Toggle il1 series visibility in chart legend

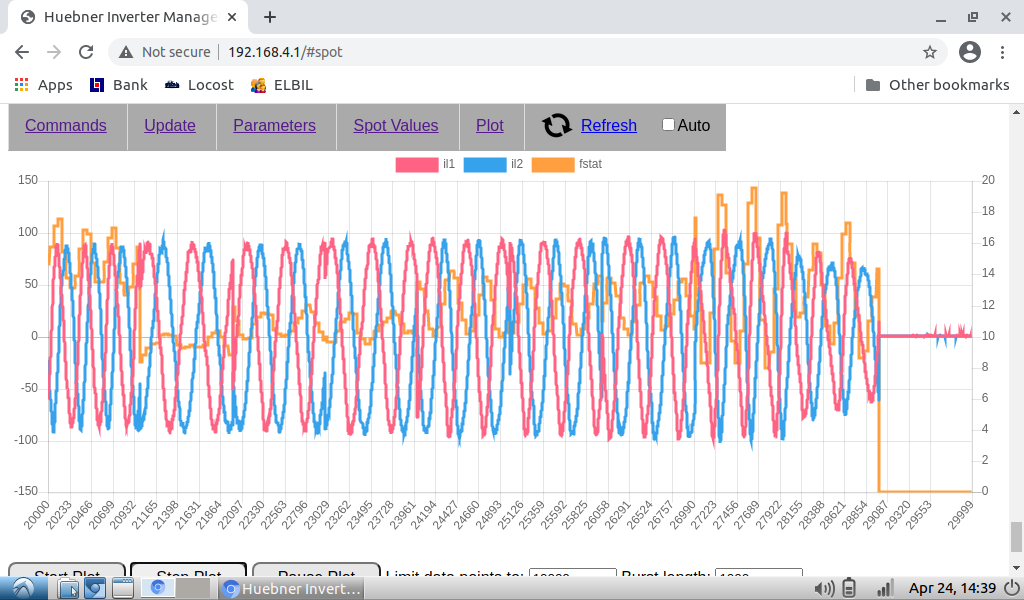coord(416,164)
